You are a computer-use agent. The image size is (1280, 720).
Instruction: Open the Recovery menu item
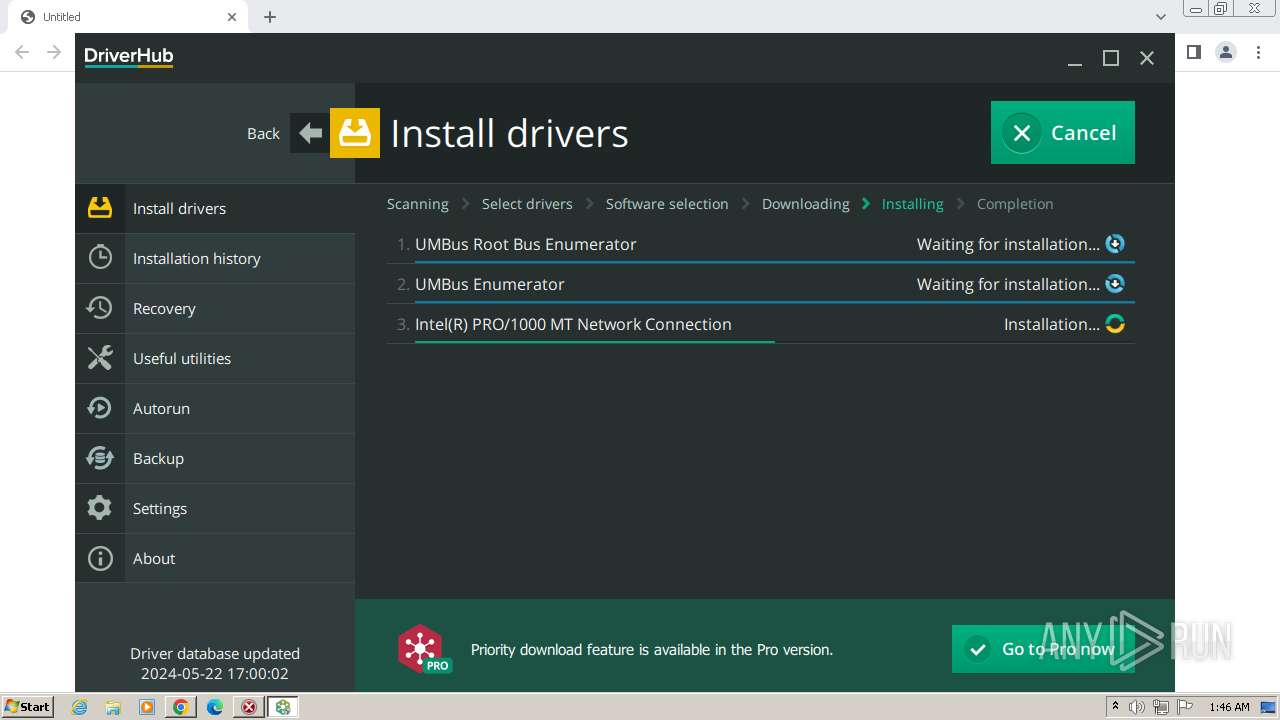tap(215, 308)
